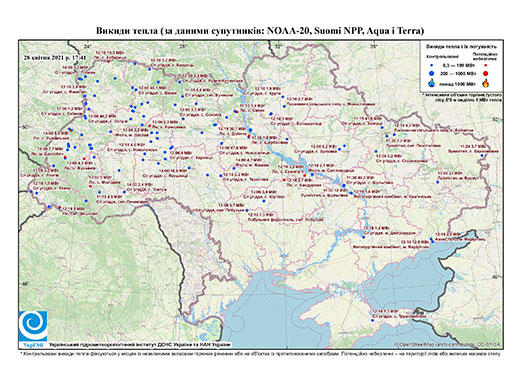Viewport: 520px width, 368px height.
Task: Select the blue flame legend icon
Action: [x=432, y=83]
